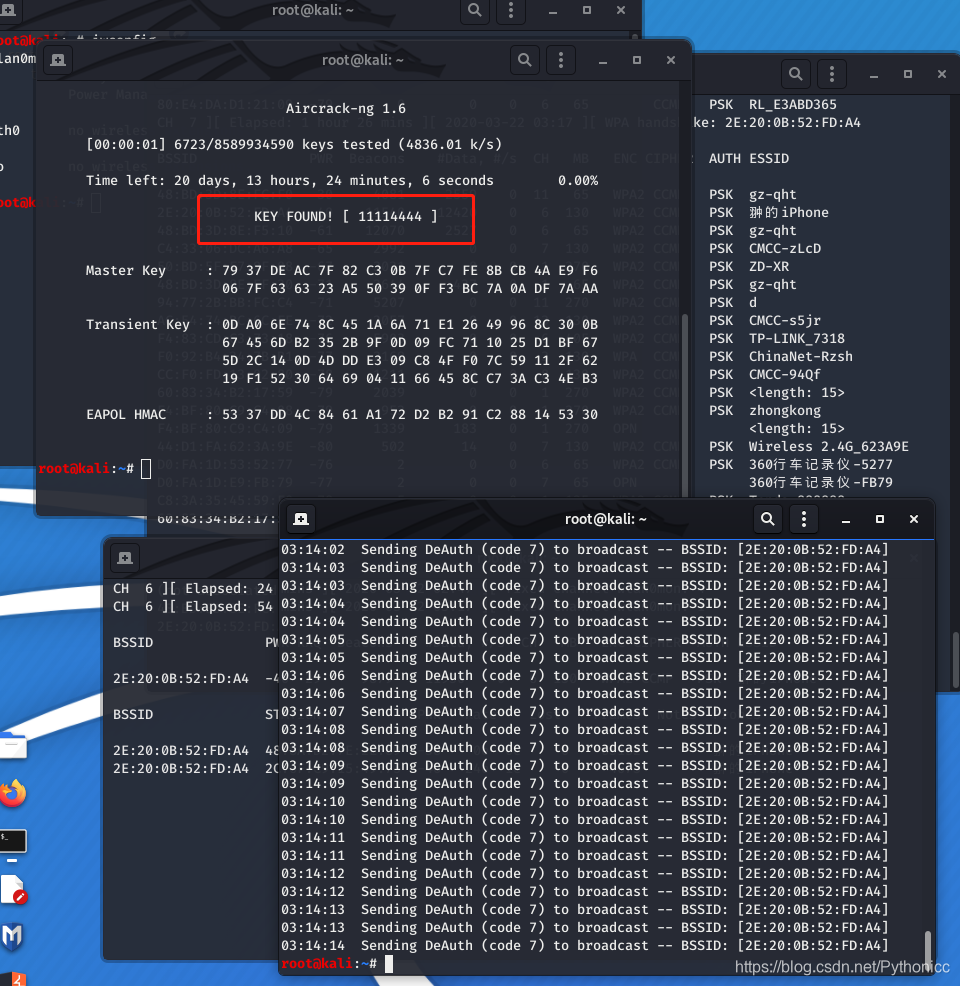Open search in the ESSID list terminal window
The image size is (960, 986).
(x=795, y=74)
